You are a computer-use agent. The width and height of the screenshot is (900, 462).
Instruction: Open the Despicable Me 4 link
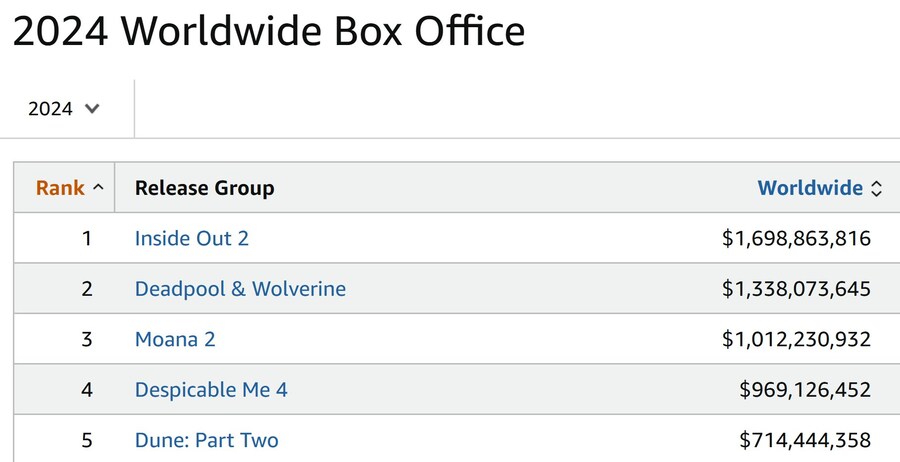(x=211, y=390)
